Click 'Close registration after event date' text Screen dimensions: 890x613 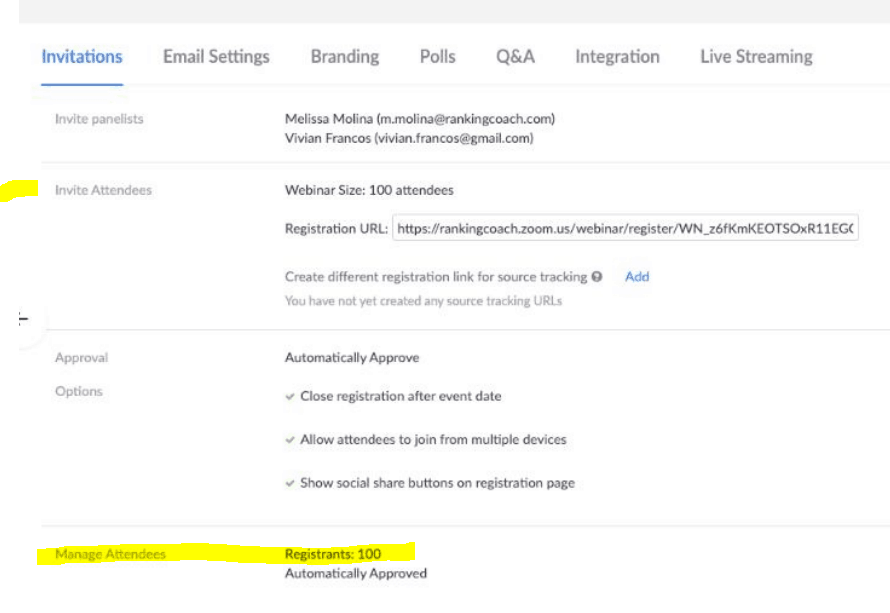[x=401, y=396]
